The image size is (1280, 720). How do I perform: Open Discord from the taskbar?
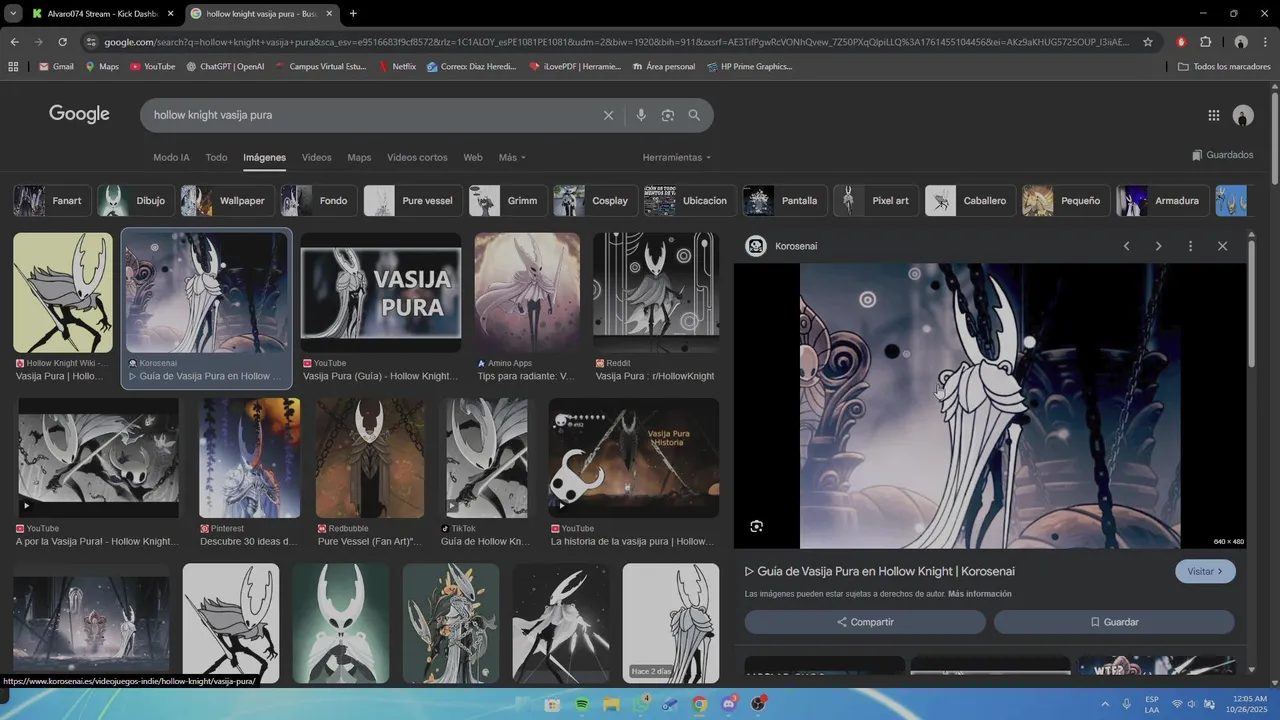coord(729,704)
